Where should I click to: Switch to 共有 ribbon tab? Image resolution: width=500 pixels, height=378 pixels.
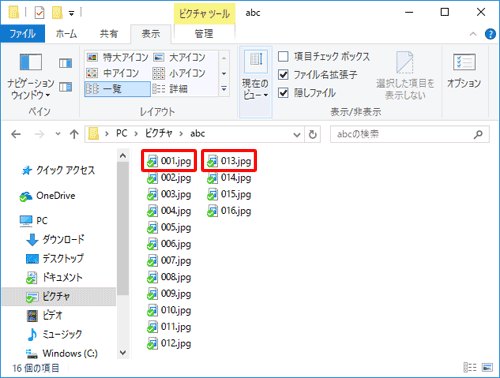click(x=109, y=34)
